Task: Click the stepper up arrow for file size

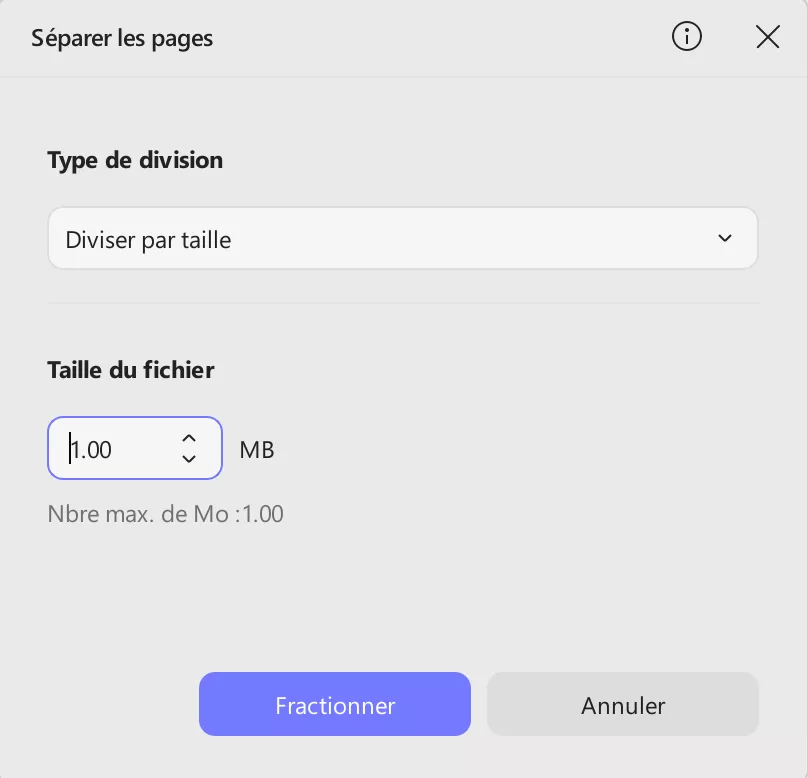Action: pos(188,436)
